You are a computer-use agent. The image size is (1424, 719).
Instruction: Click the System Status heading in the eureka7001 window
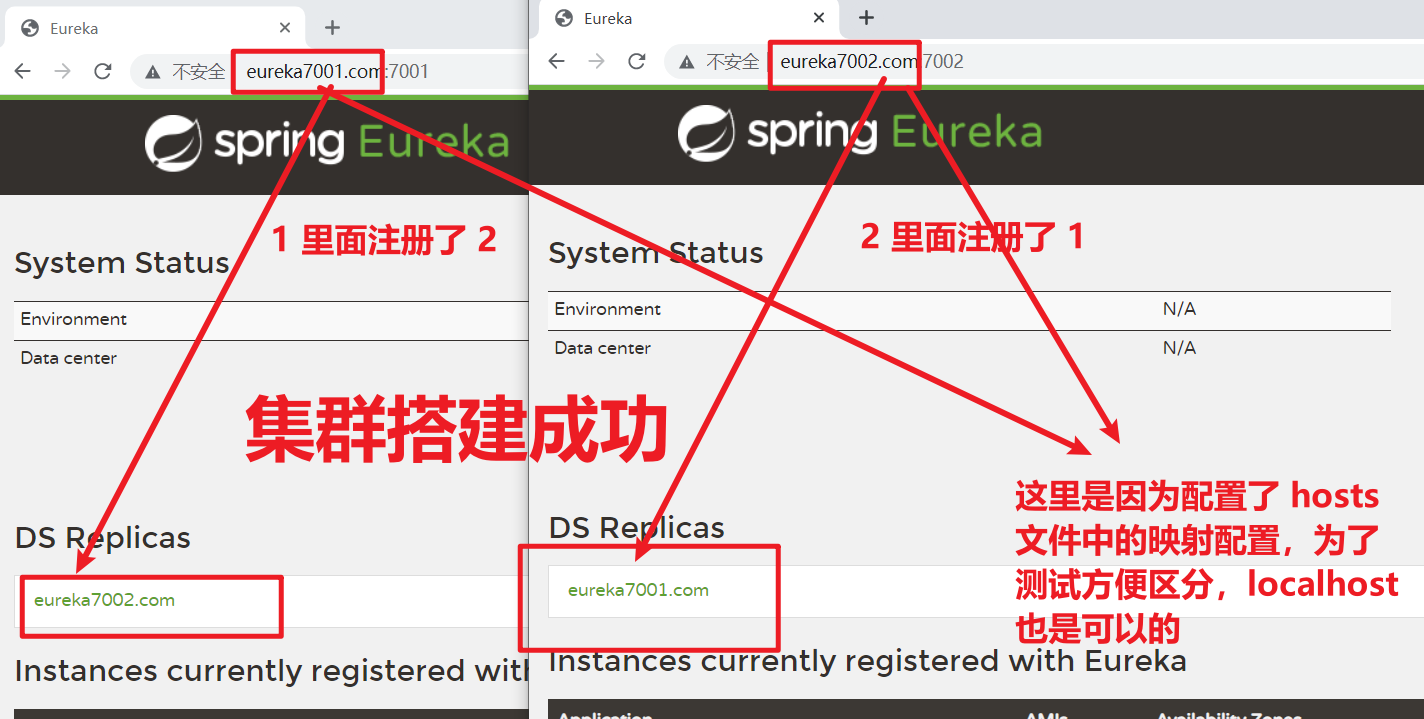coord(122,263)
